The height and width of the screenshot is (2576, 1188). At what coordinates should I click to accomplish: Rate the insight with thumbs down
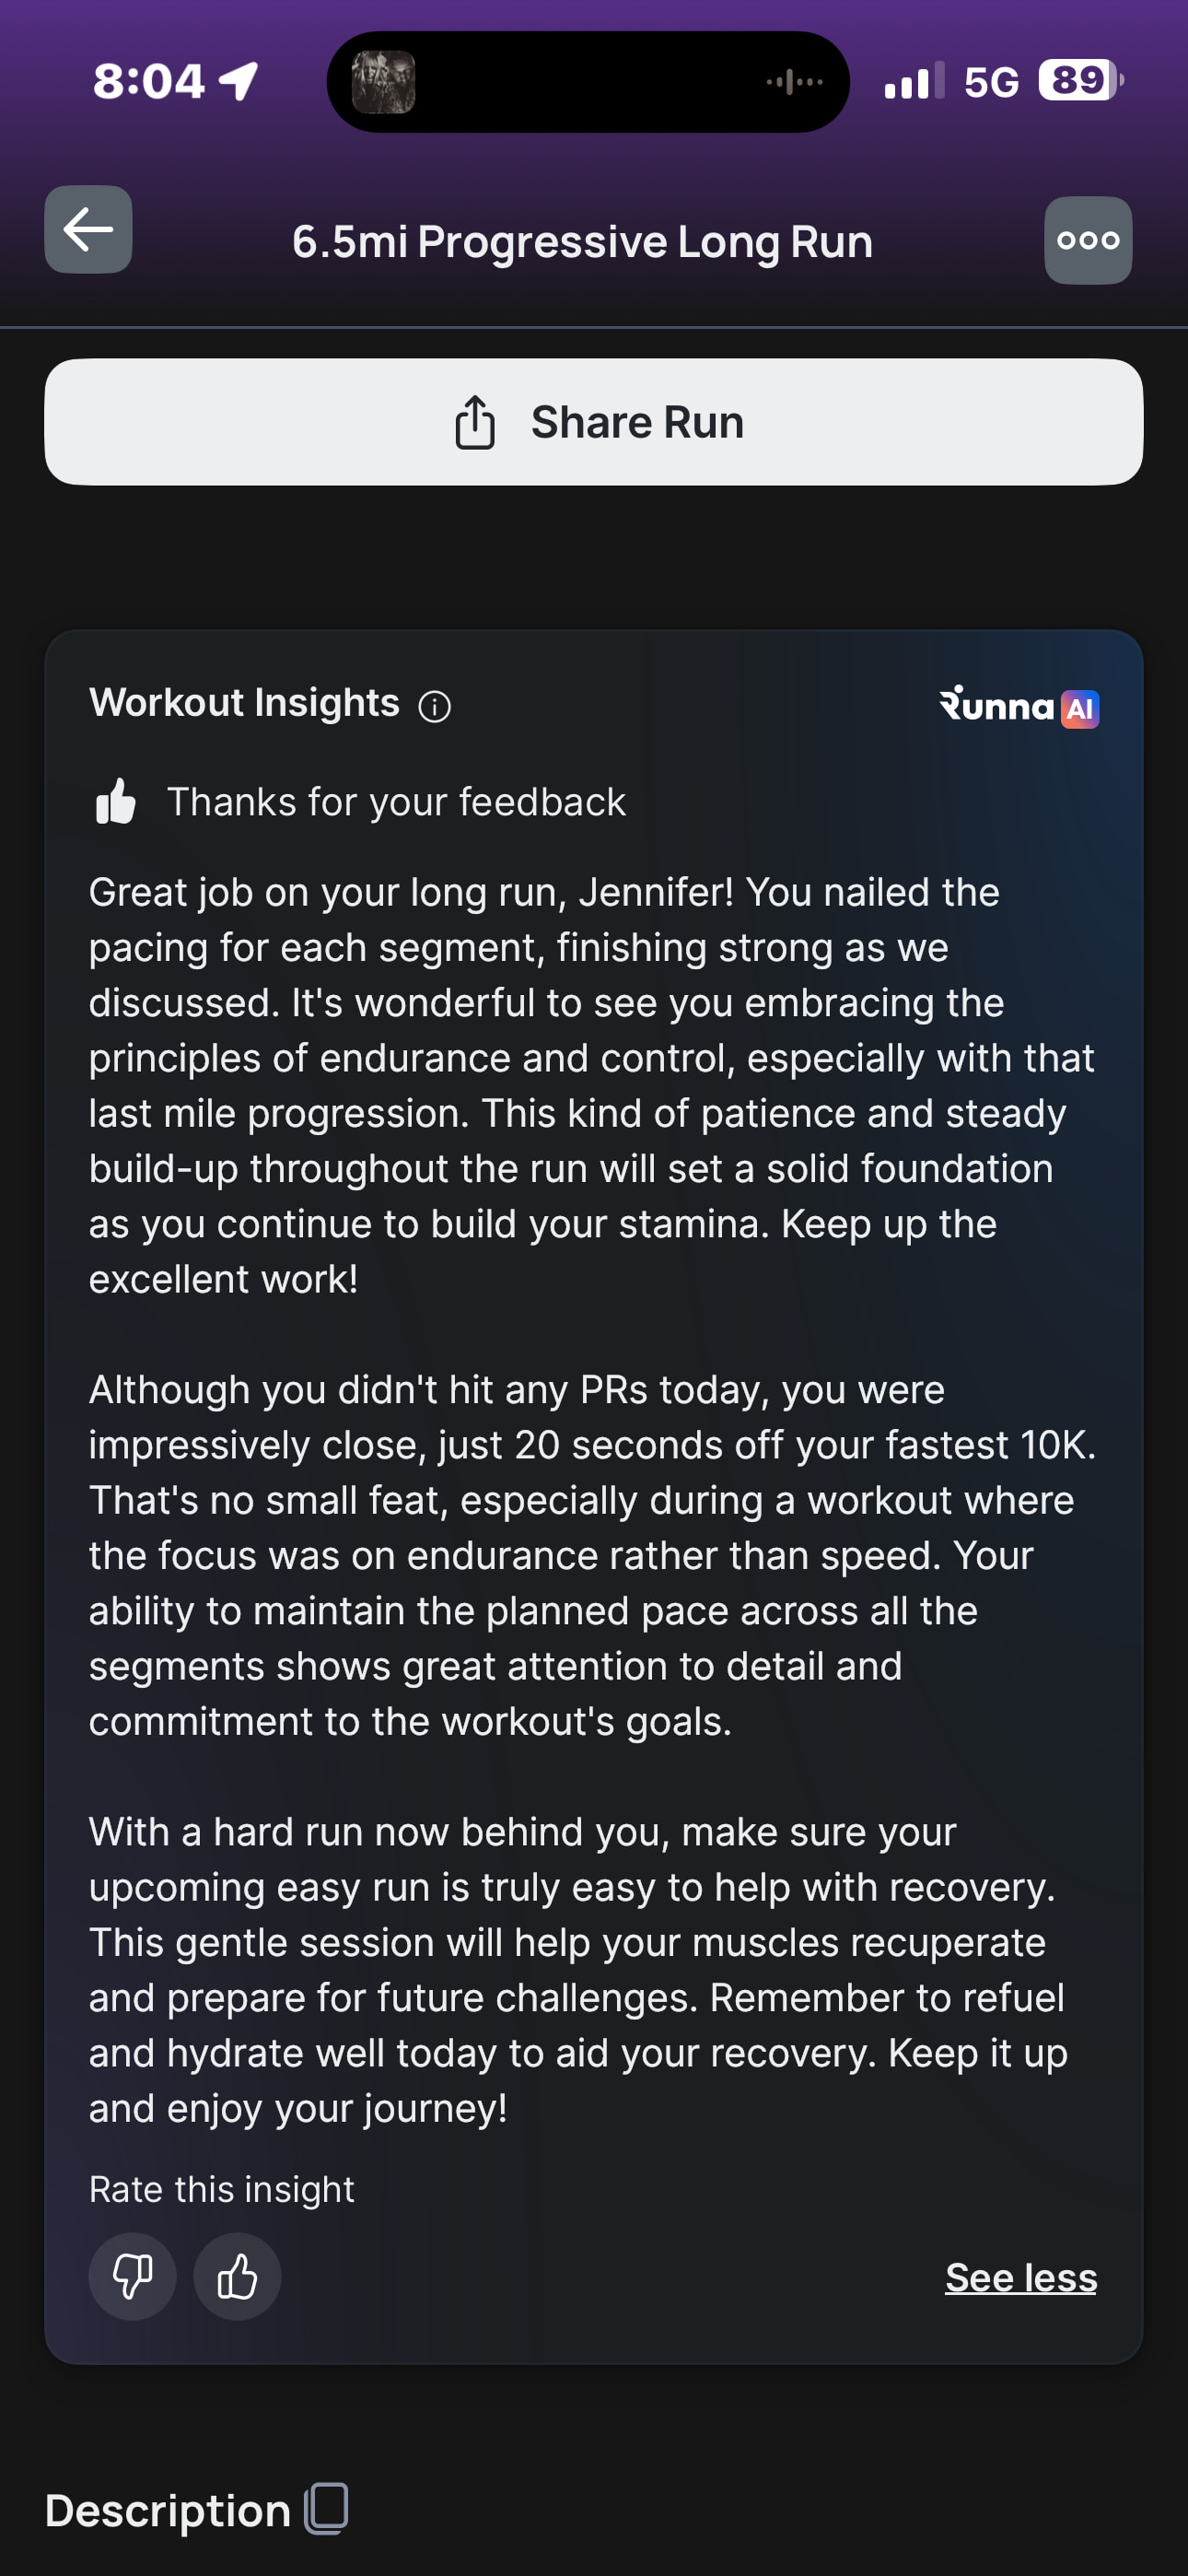[x=133, y=2277]
